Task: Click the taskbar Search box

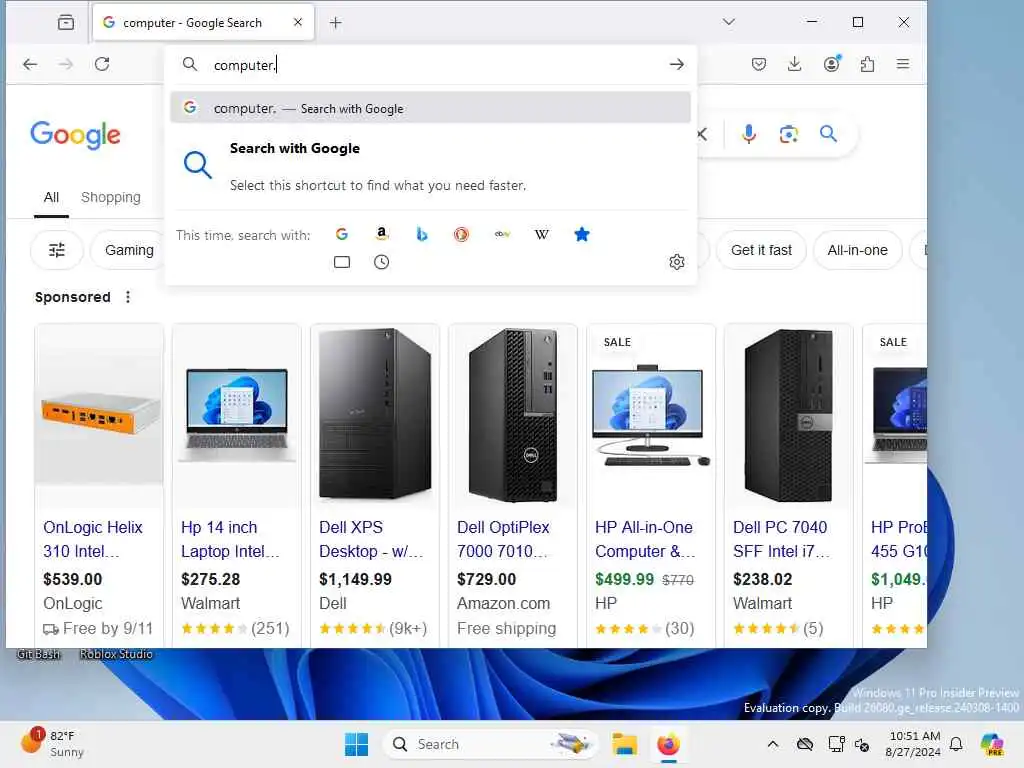Action: pyautogui.click(x=490, y=744)
